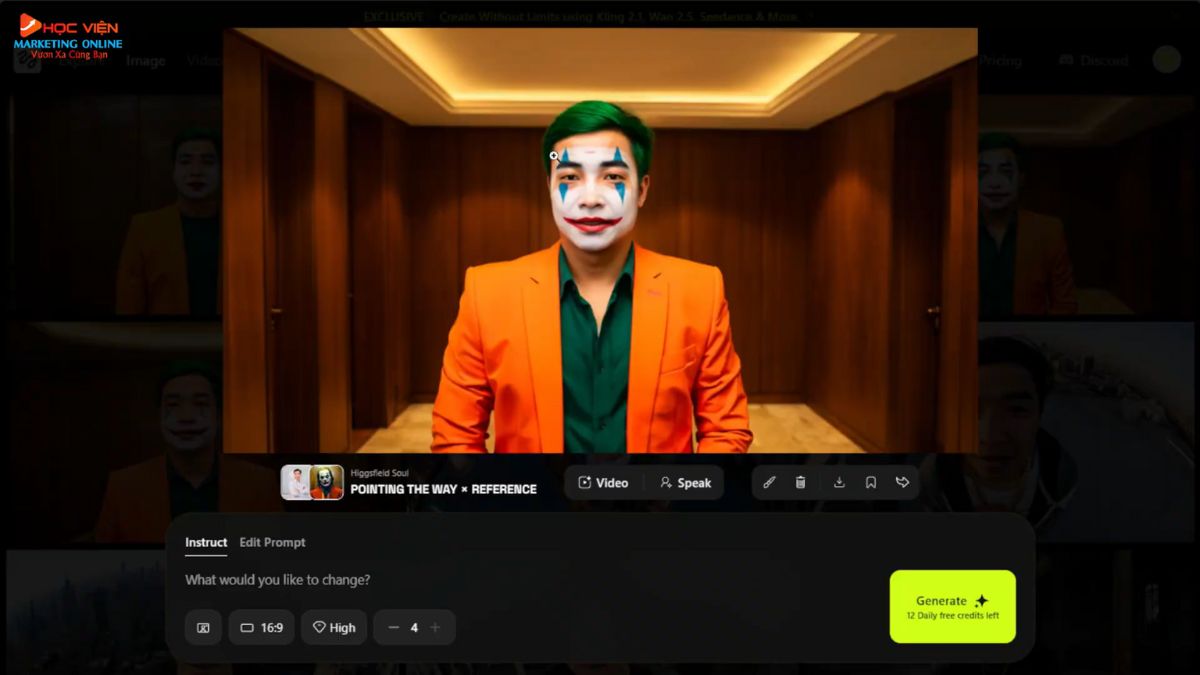Delete the image with the trash icon
This screenshot has width=1200, height=675.
(800, 482)
